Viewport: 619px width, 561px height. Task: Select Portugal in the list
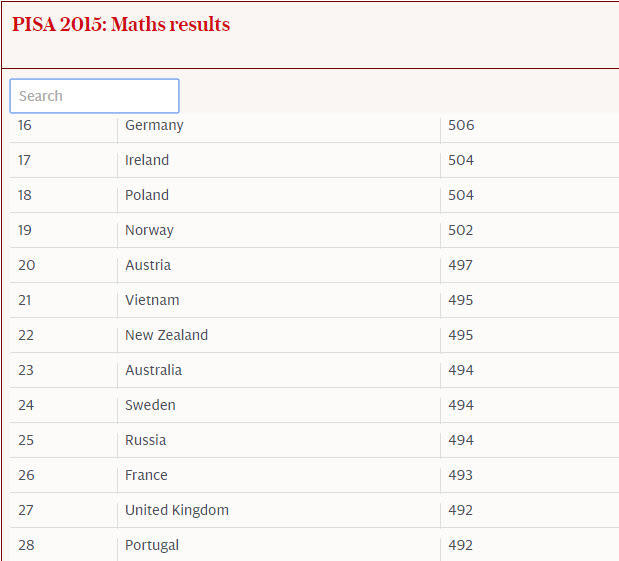pos(152,545)
